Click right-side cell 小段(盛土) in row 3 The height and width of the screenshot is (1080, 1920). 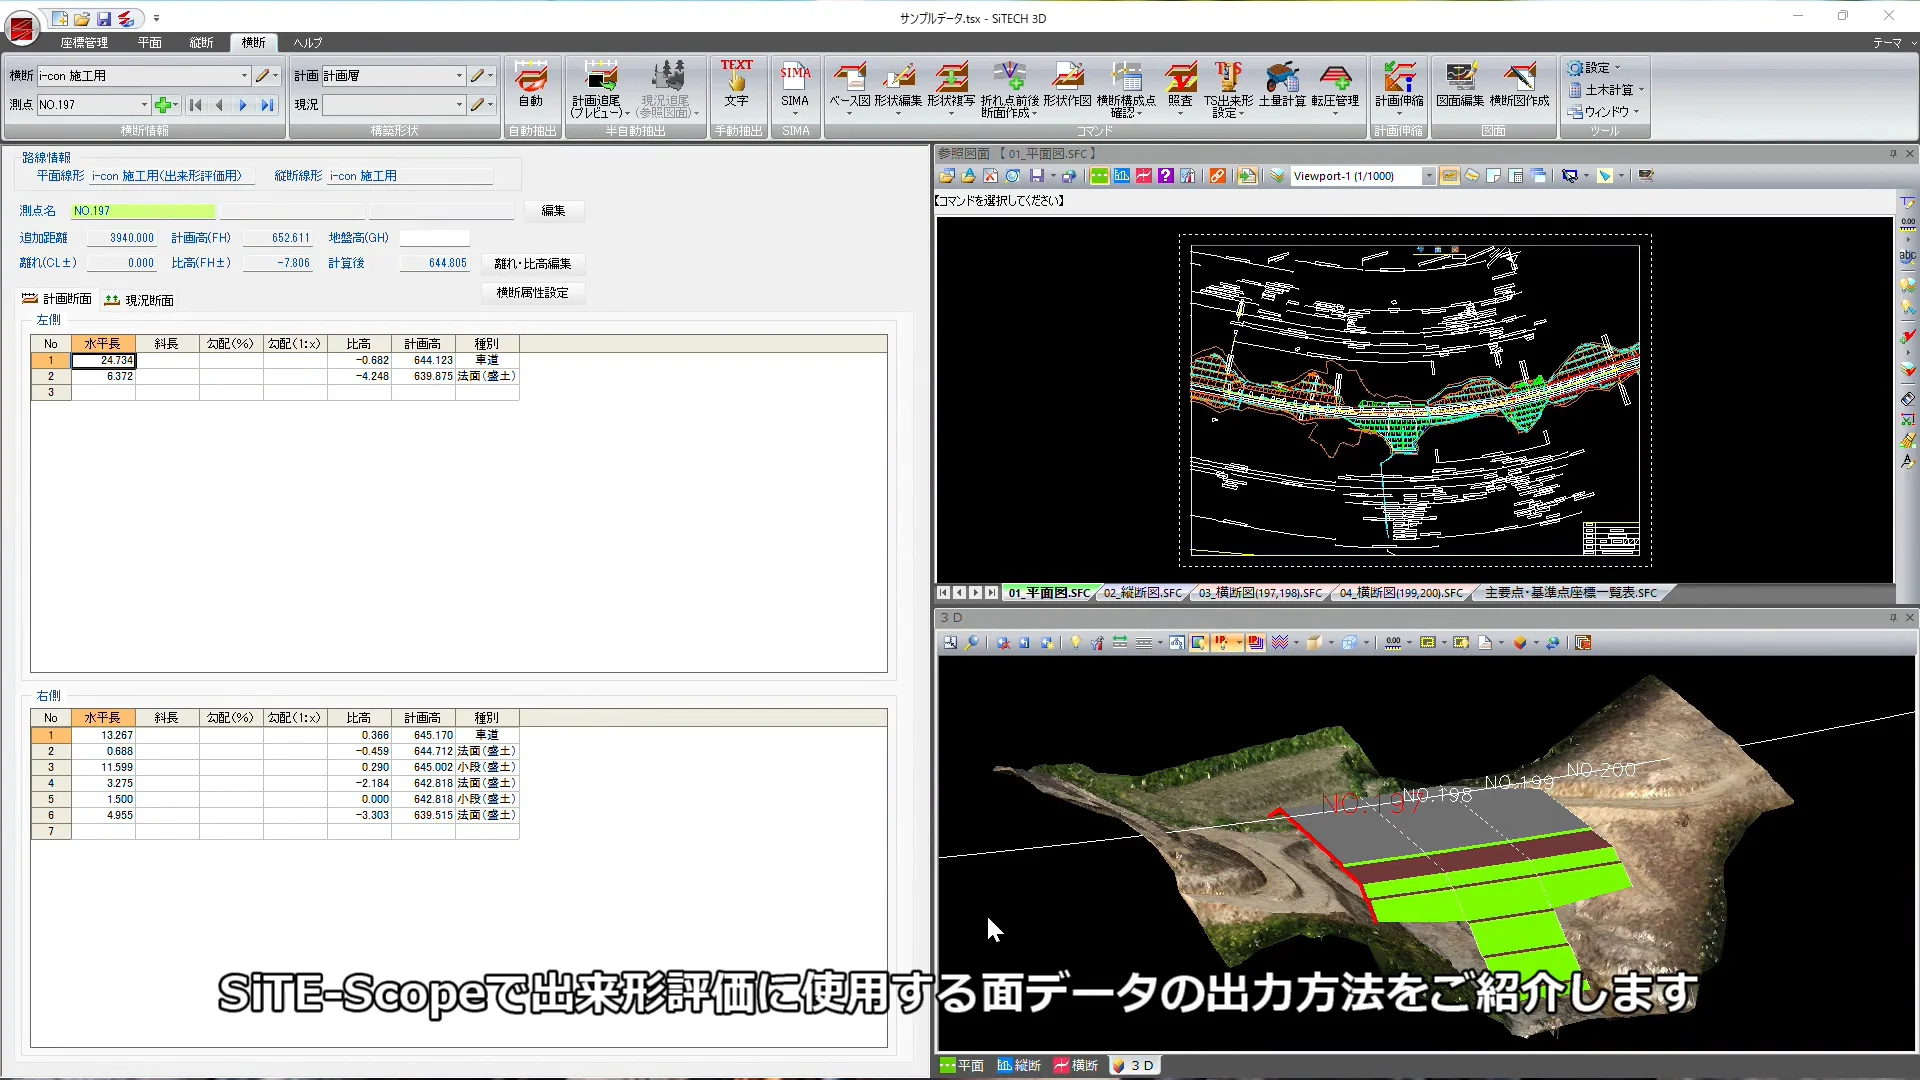point(487,767)
